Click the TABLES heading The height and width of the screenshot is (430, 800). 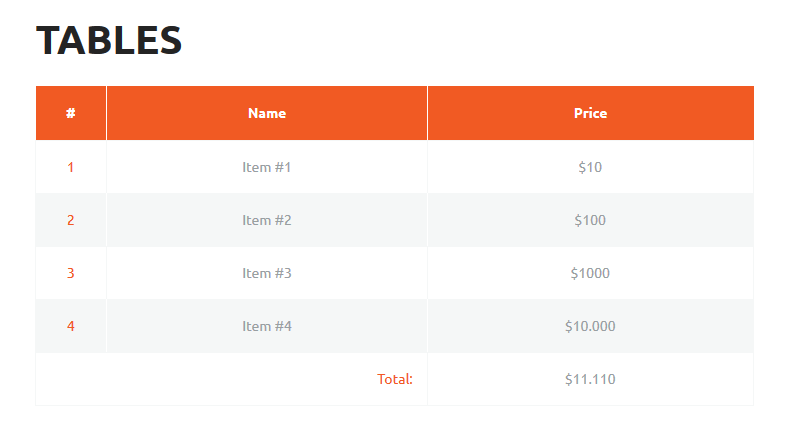109,40
